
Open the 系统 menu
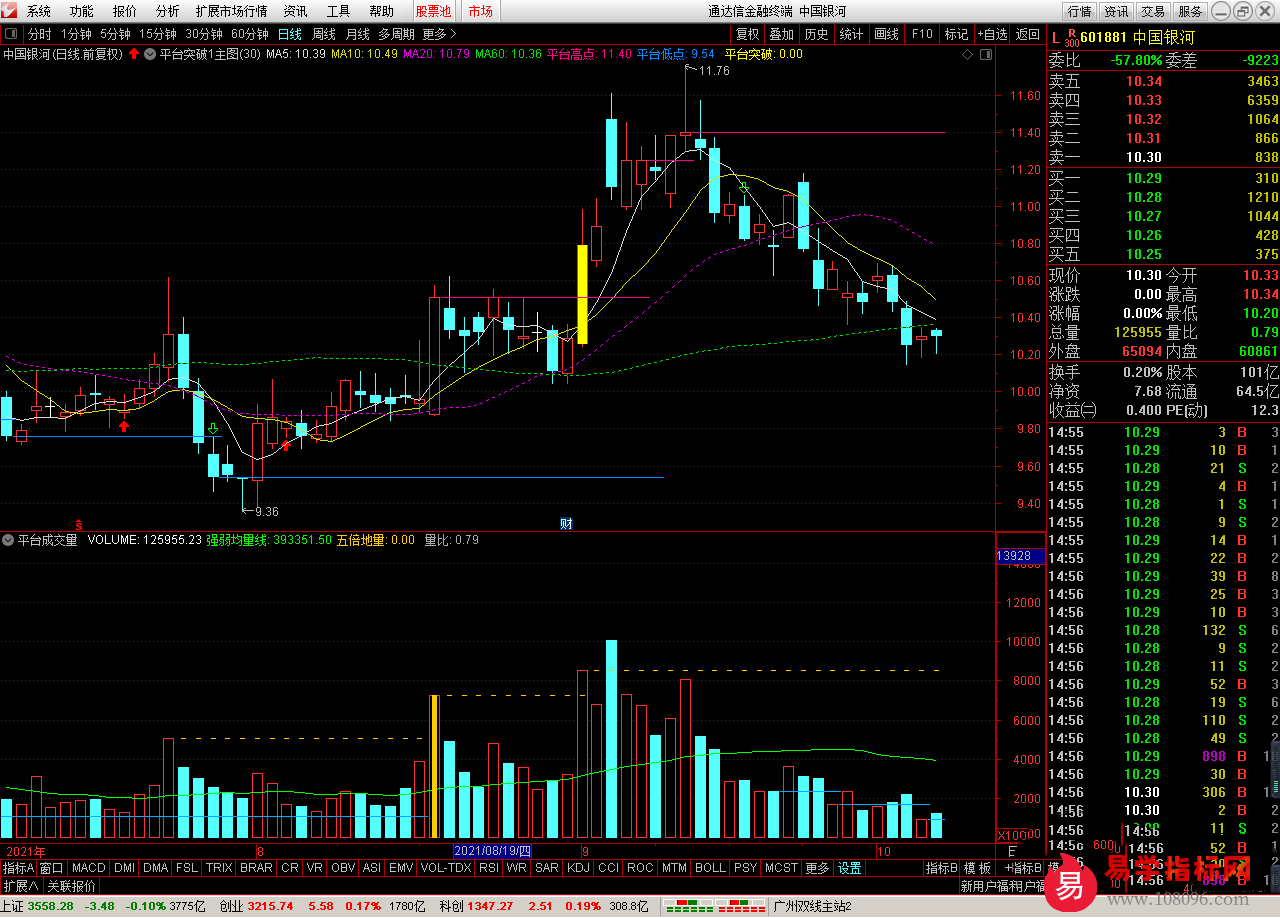(39, 11)
